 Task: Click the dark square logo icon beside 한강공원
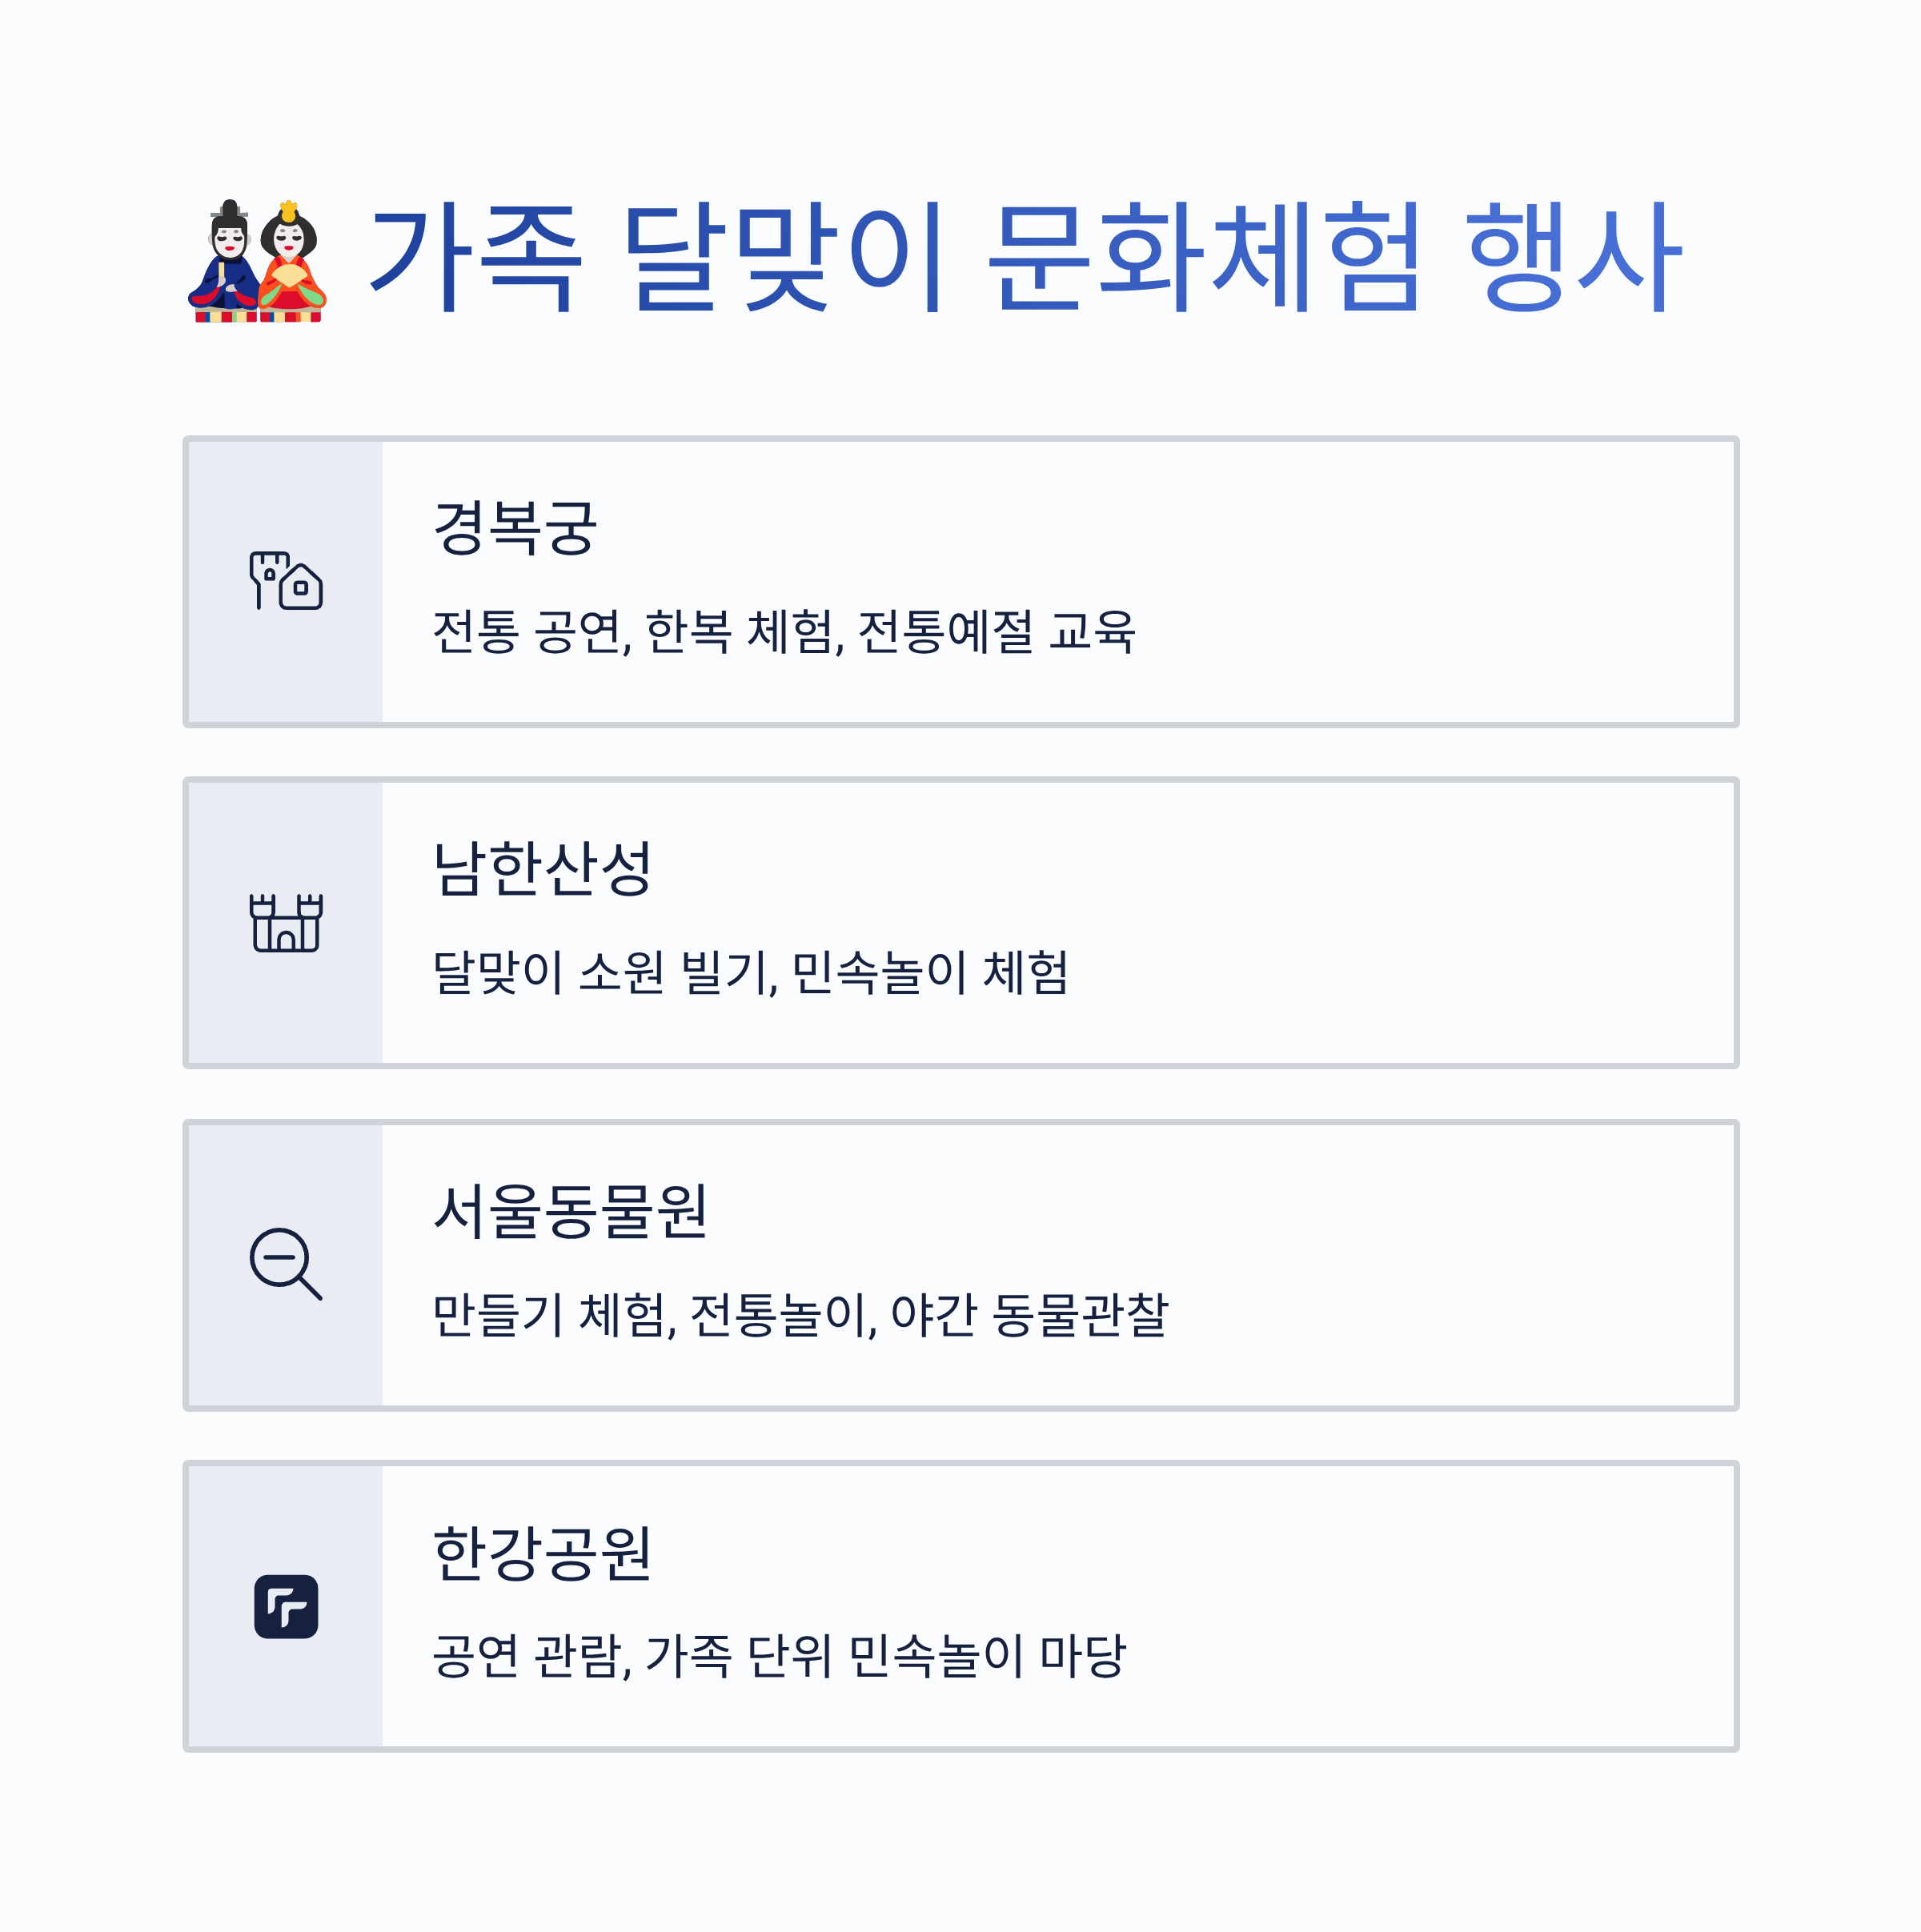[x=286, y=1606]
